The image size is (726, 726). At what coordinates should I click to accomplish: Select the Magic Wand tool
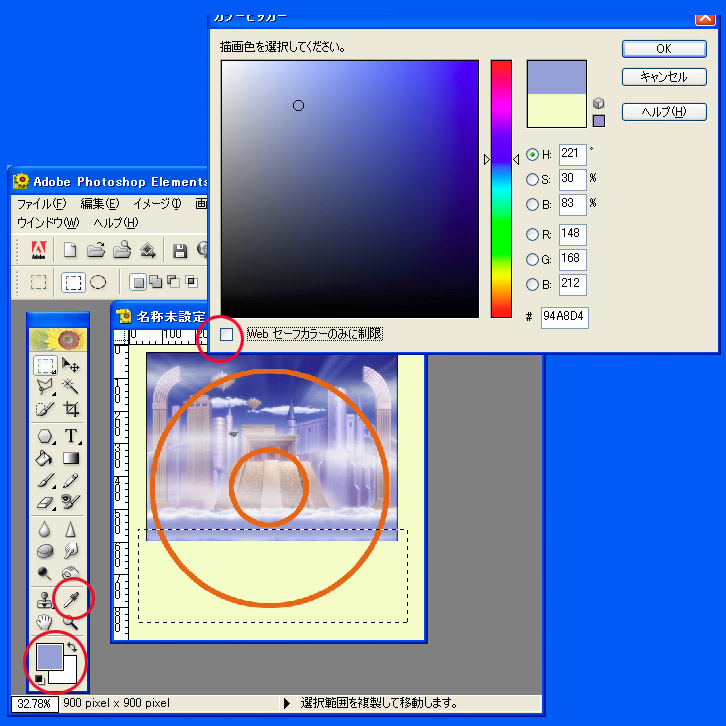pos(70,386)
